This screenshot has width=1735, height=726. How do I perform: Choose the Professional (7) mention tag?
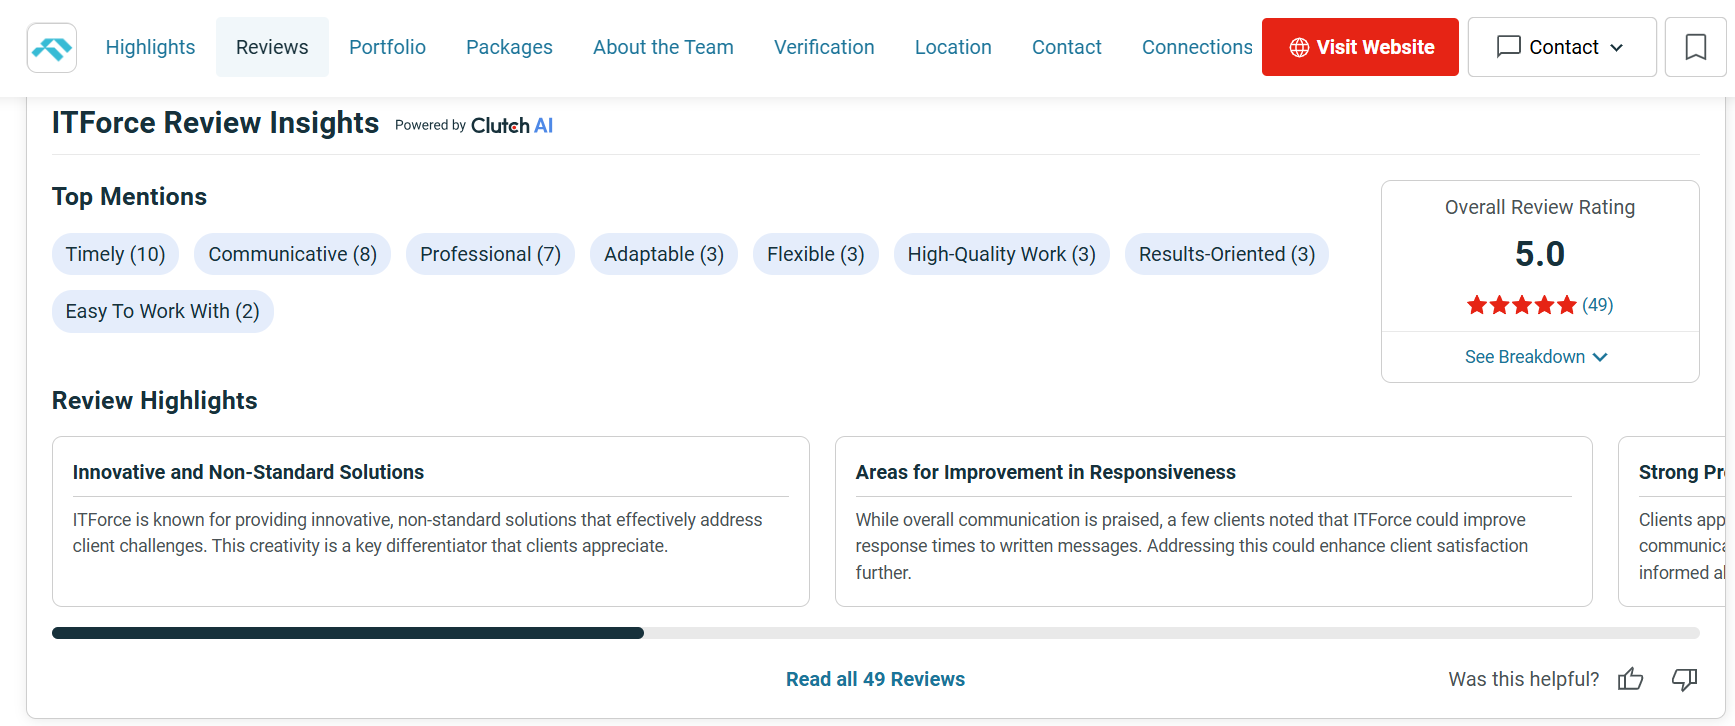point(490,254)
